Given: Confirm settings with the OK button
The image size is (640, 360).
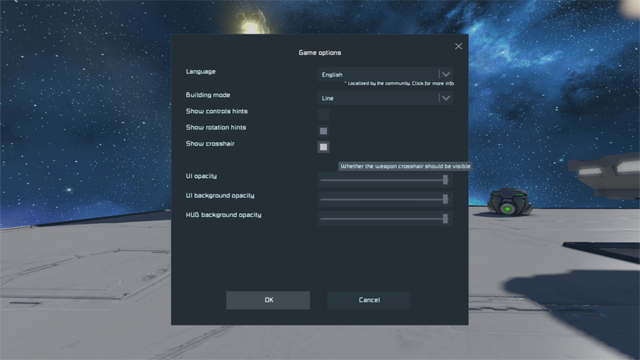Looking at the screenshot, I should 268,300.
